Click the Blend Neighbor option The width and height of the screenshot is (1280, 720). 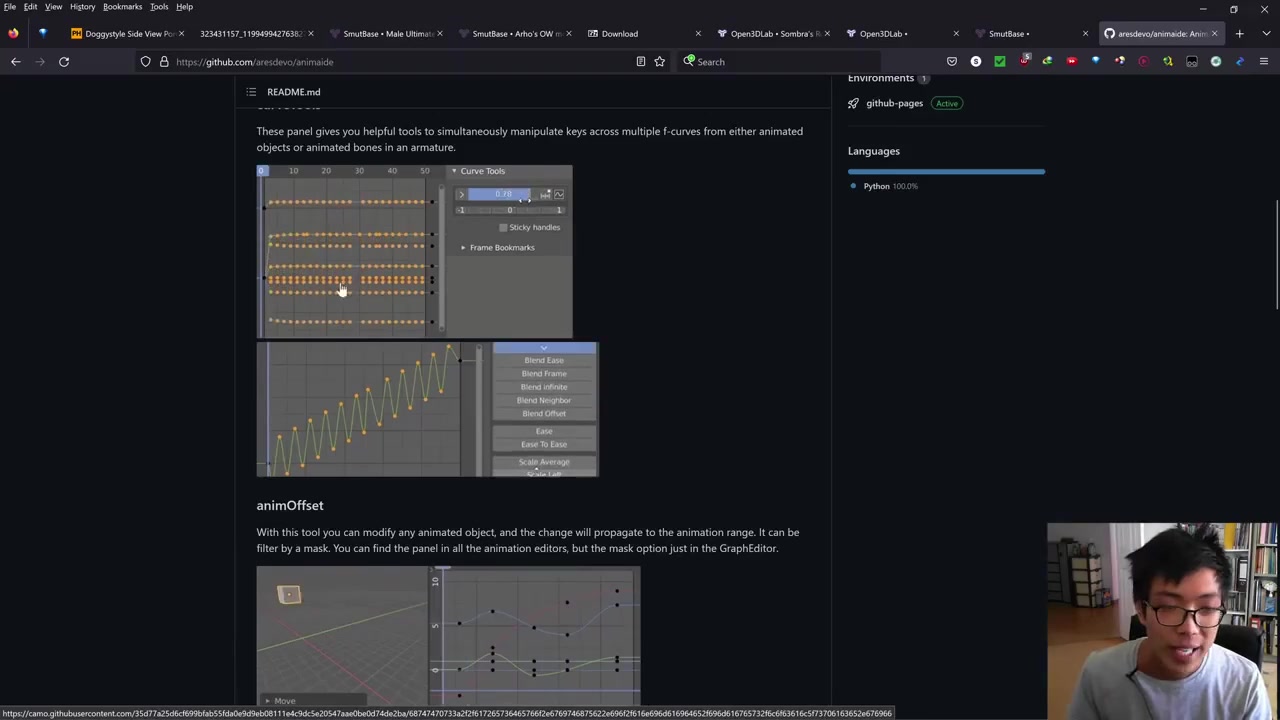pos(544,400)
